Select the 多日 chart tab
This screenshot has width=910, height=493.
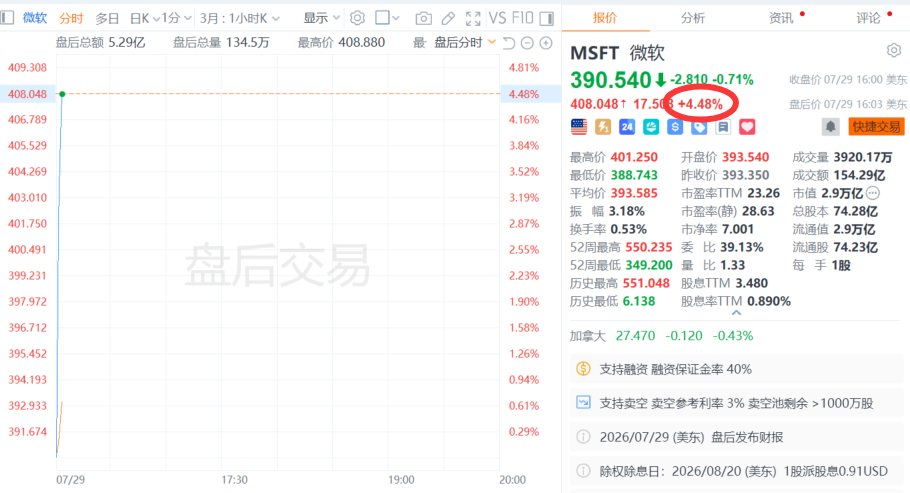click(x=107, y=19)
